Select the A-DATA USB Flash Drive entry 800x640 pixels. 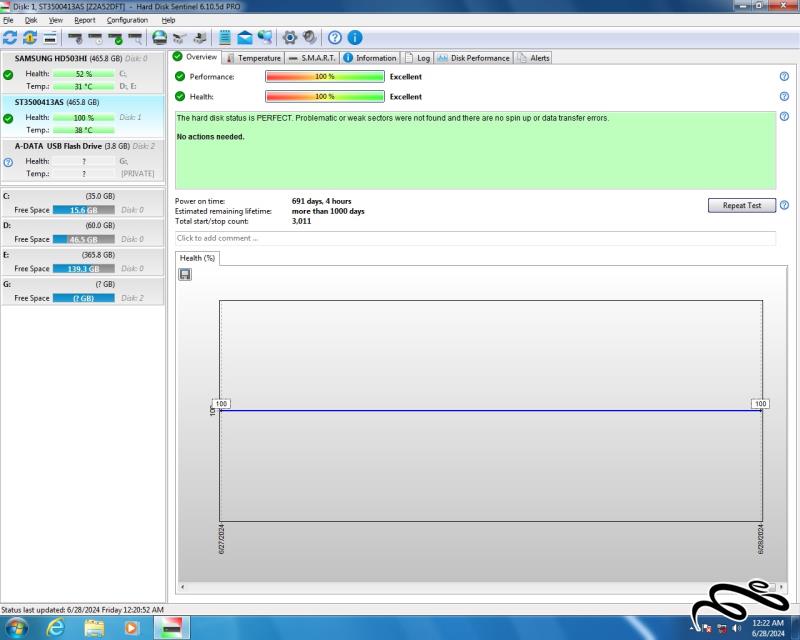pos(83,160)
